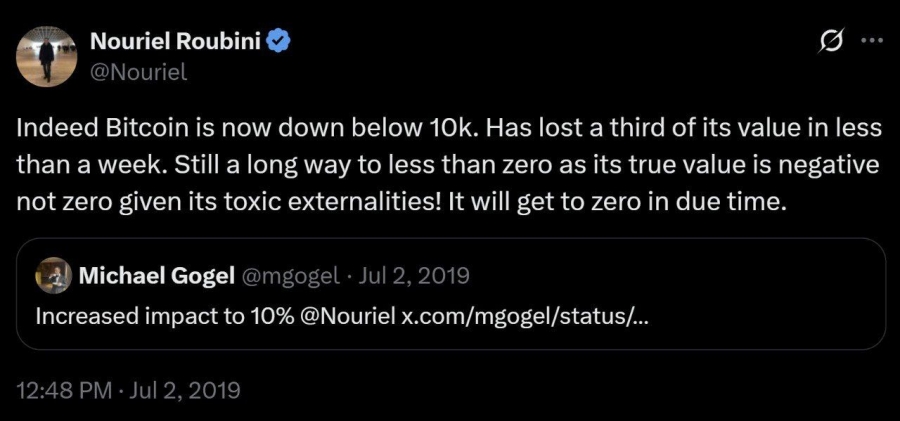Open the quoted tweet card
Viewport: 900px width, 421px height.
click(x=451, y=294)
